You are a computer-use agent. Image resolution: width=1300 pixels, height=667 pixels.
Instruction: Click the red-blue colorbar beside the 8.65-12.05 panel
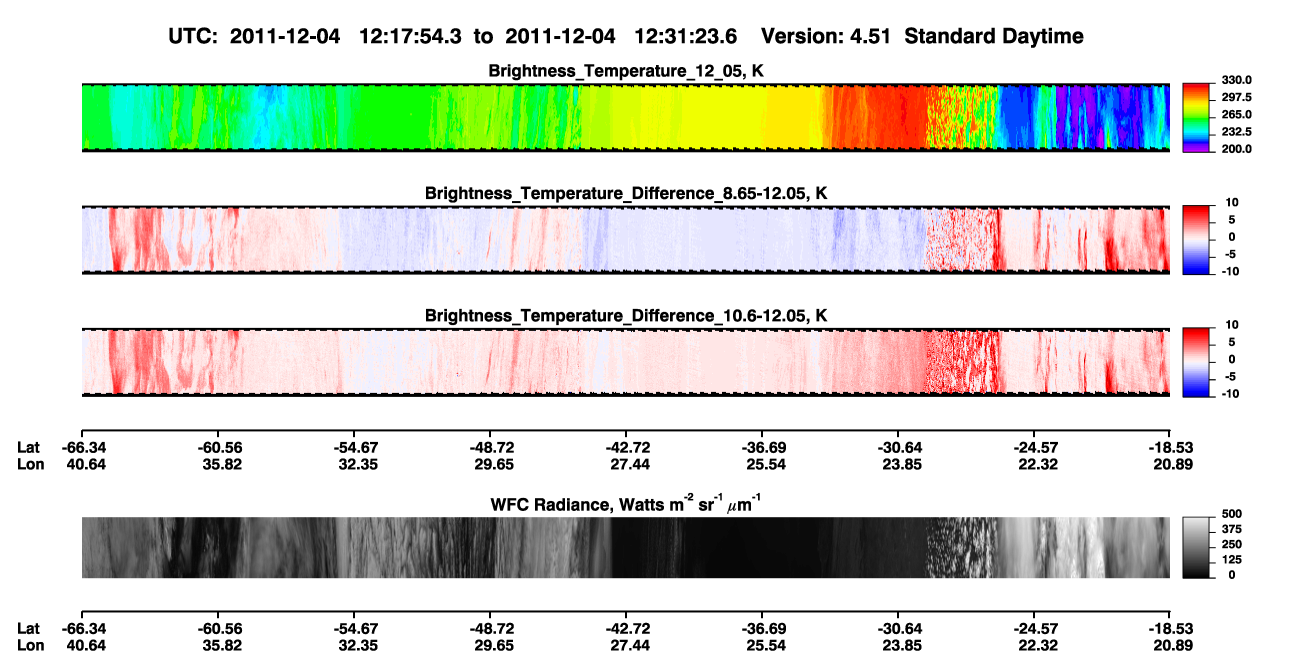(1196, 240)
